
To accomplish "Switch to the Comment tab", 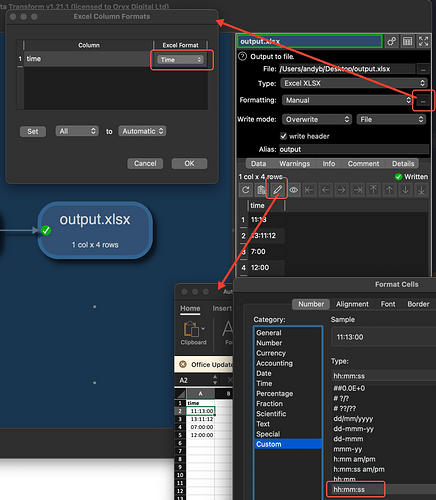I will tap(363, 164).
